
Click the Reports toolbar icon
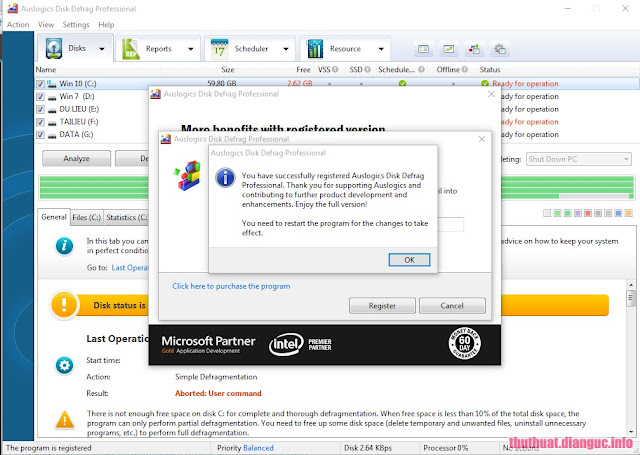point(131,49)
